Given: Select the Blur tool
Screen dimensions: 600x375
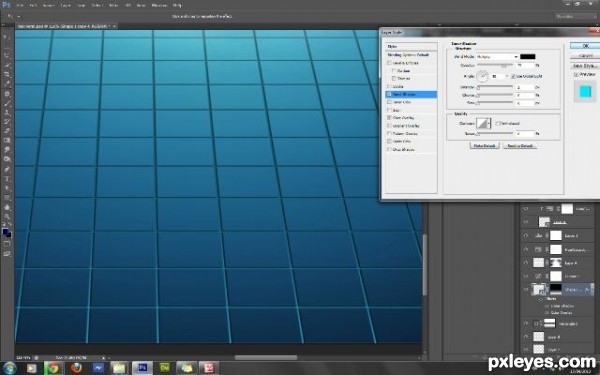Looking at the screenshot, I should pos(7,150).
